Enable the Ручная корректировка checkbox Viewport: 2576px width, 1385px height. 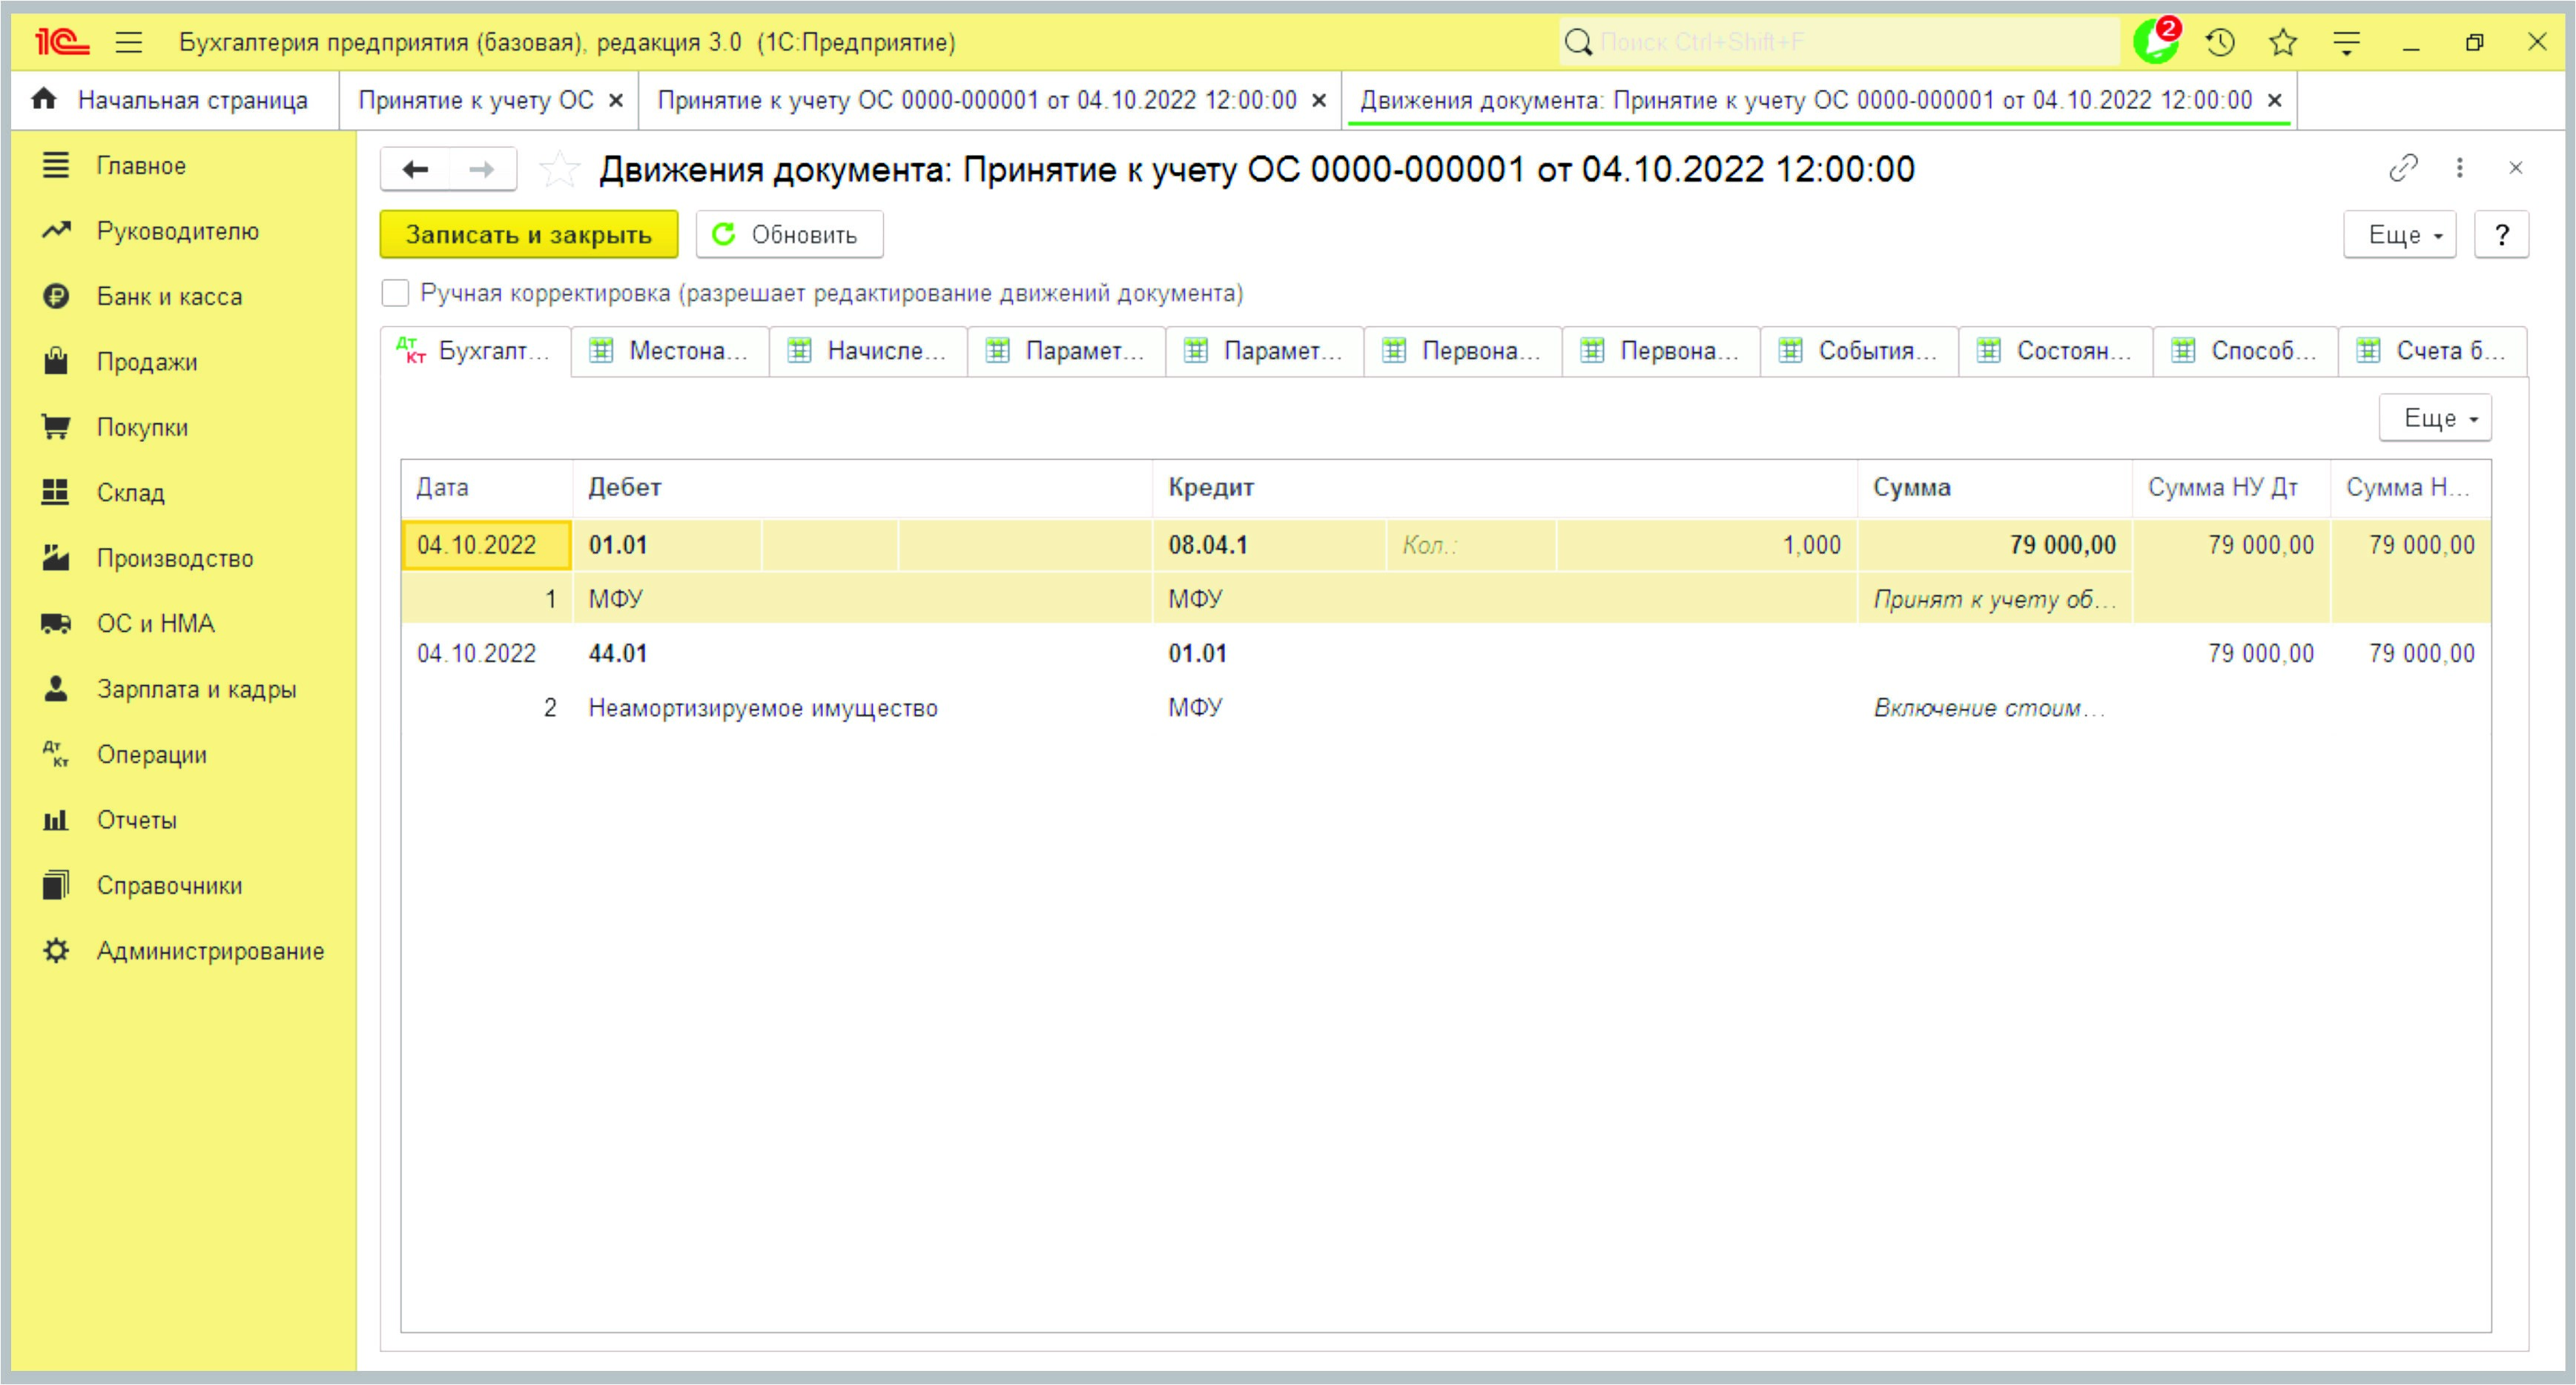(396, 293)
